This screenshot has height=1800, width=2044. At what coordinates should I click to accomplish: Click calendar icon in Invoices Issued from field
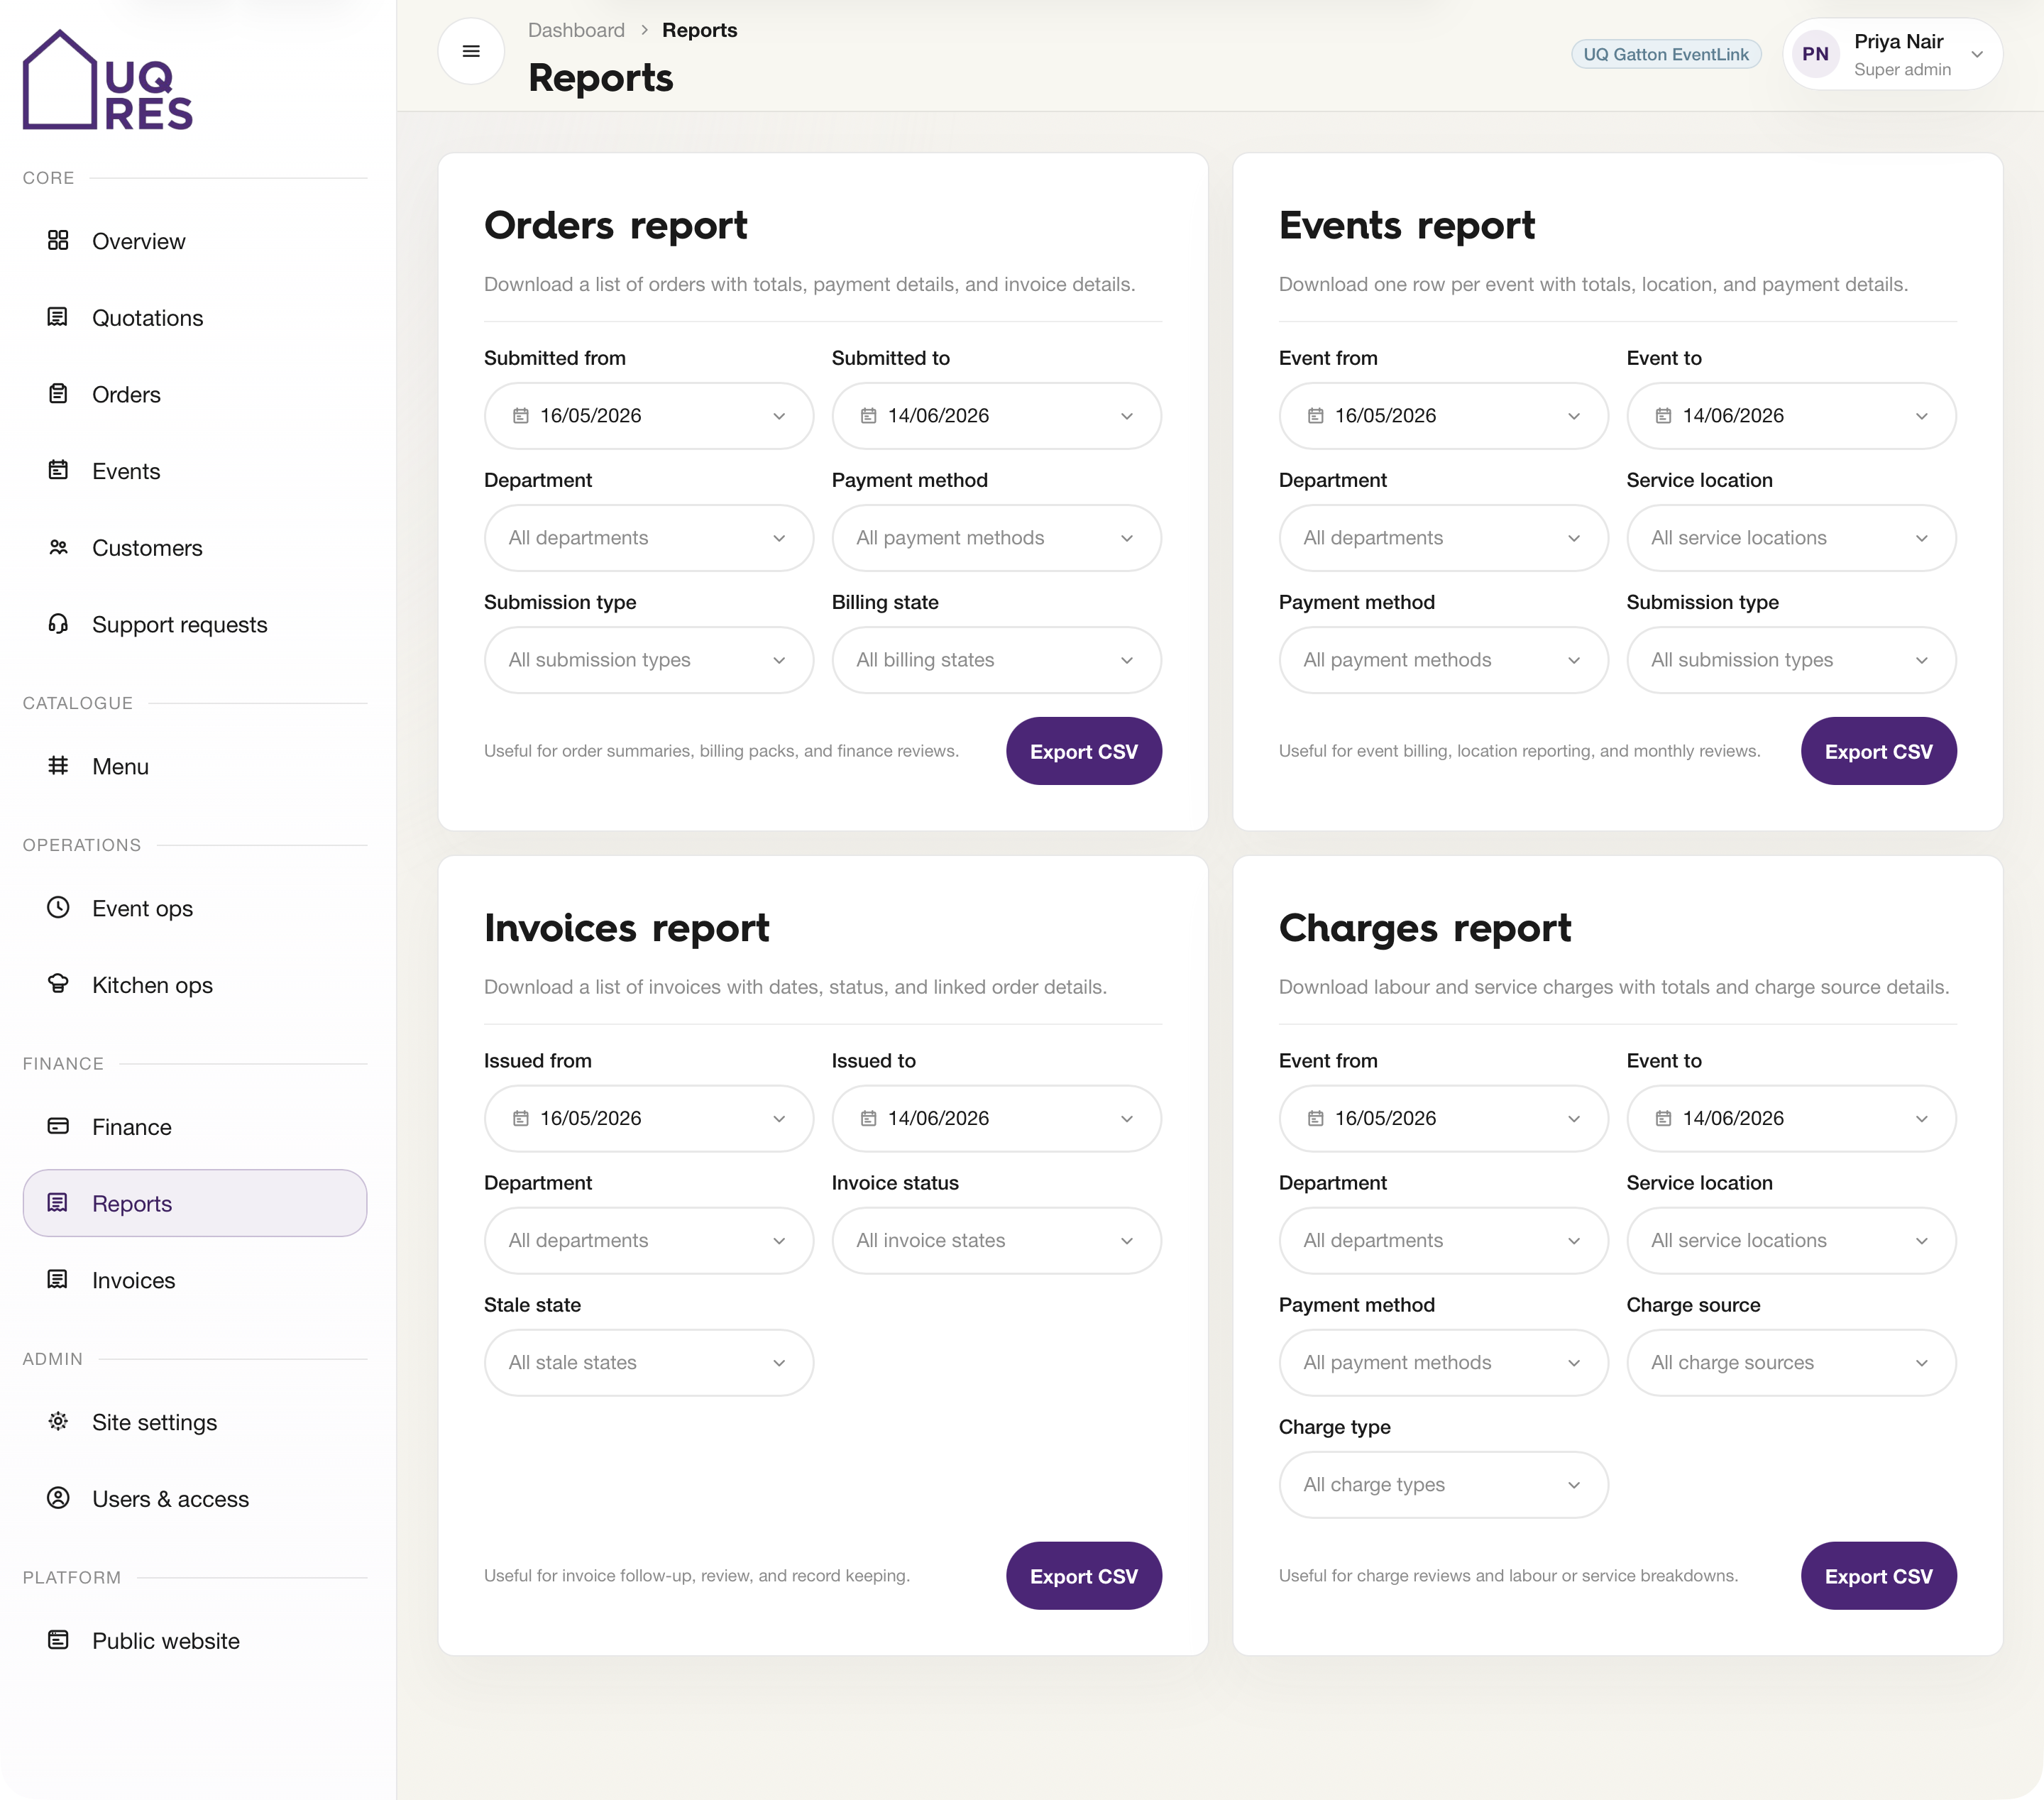(521, 1119)
